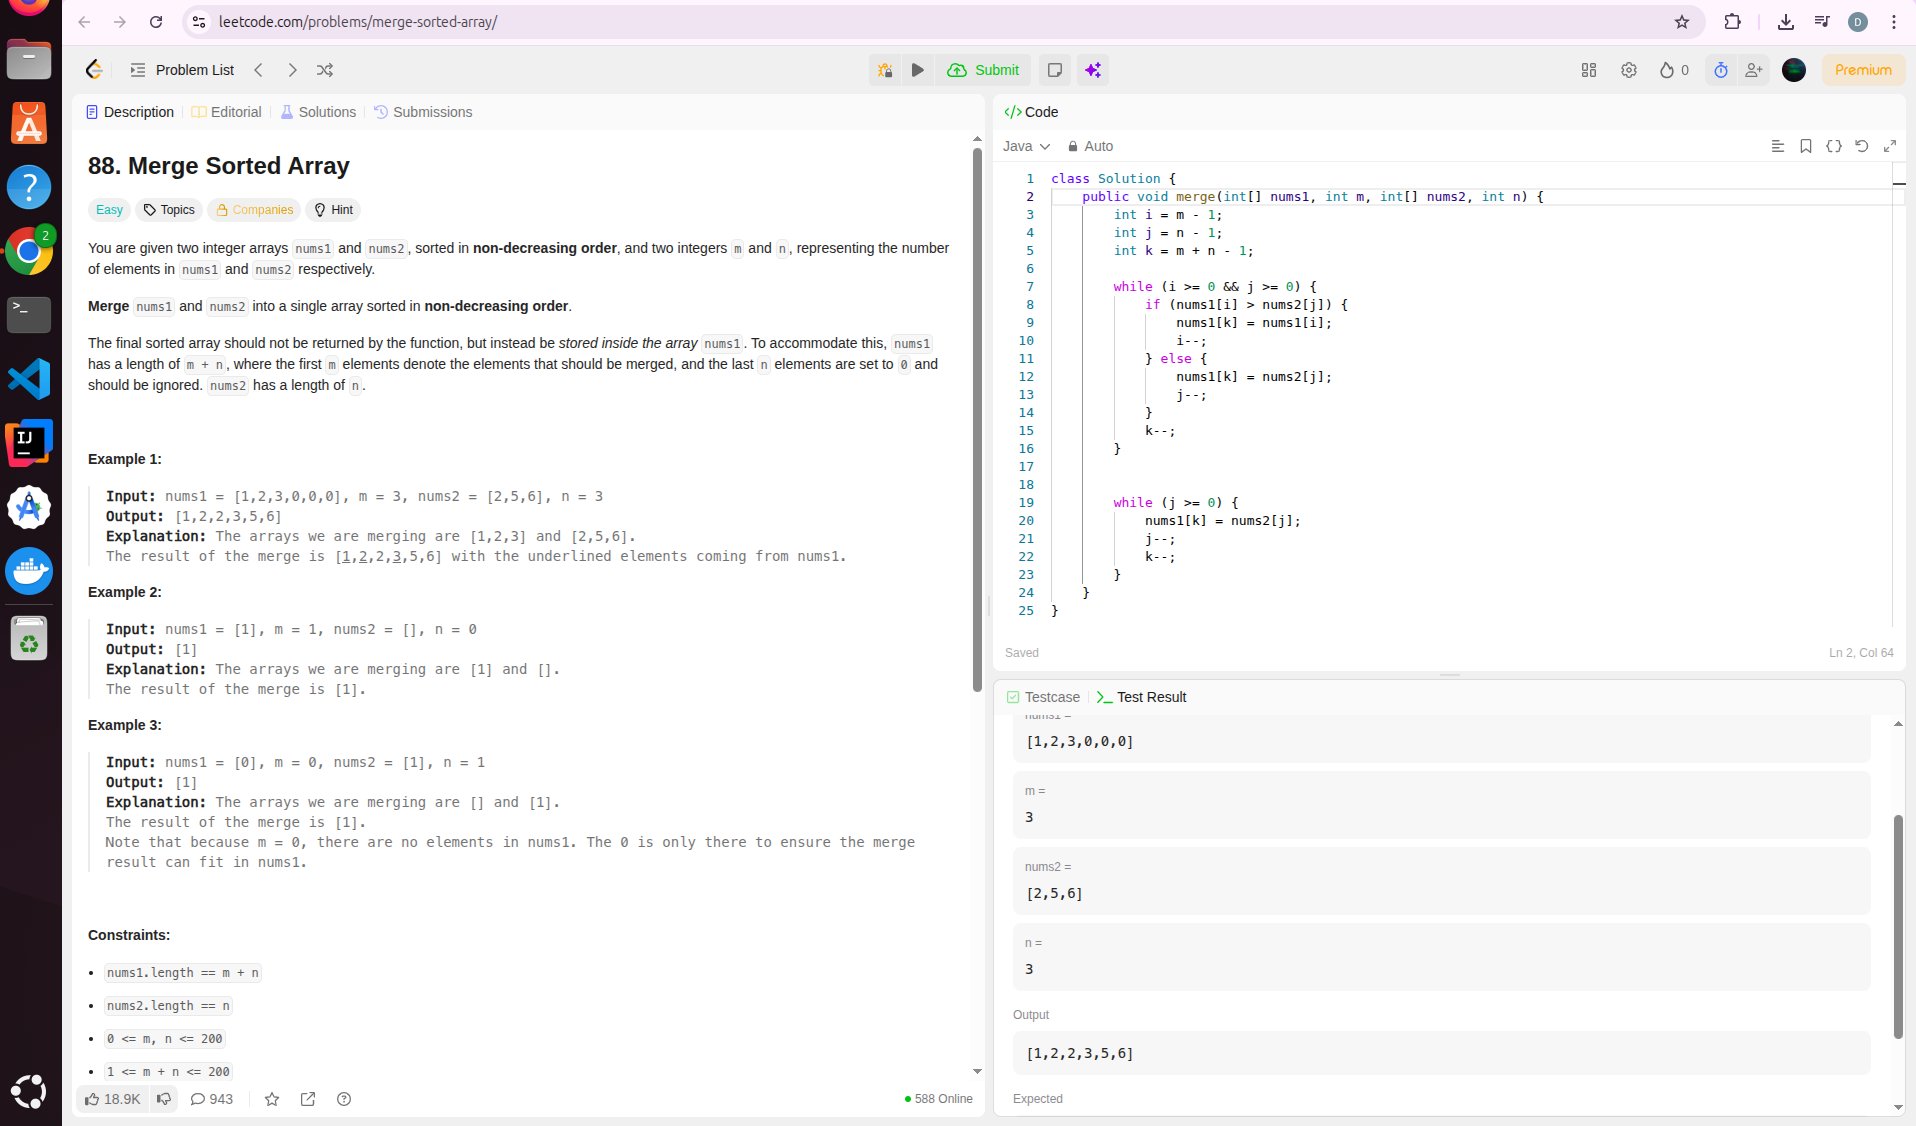This screenshot has height=1126, width=1916.
Task: Format code using curly braces icon
Action: [x=1833, y=146]
